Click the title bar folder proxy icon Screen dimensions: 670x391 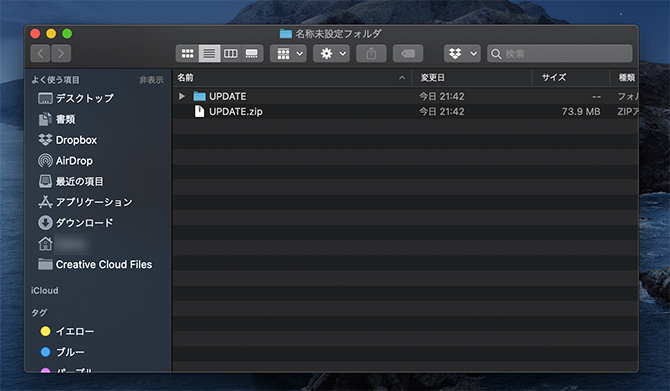[x=285, y=33]
